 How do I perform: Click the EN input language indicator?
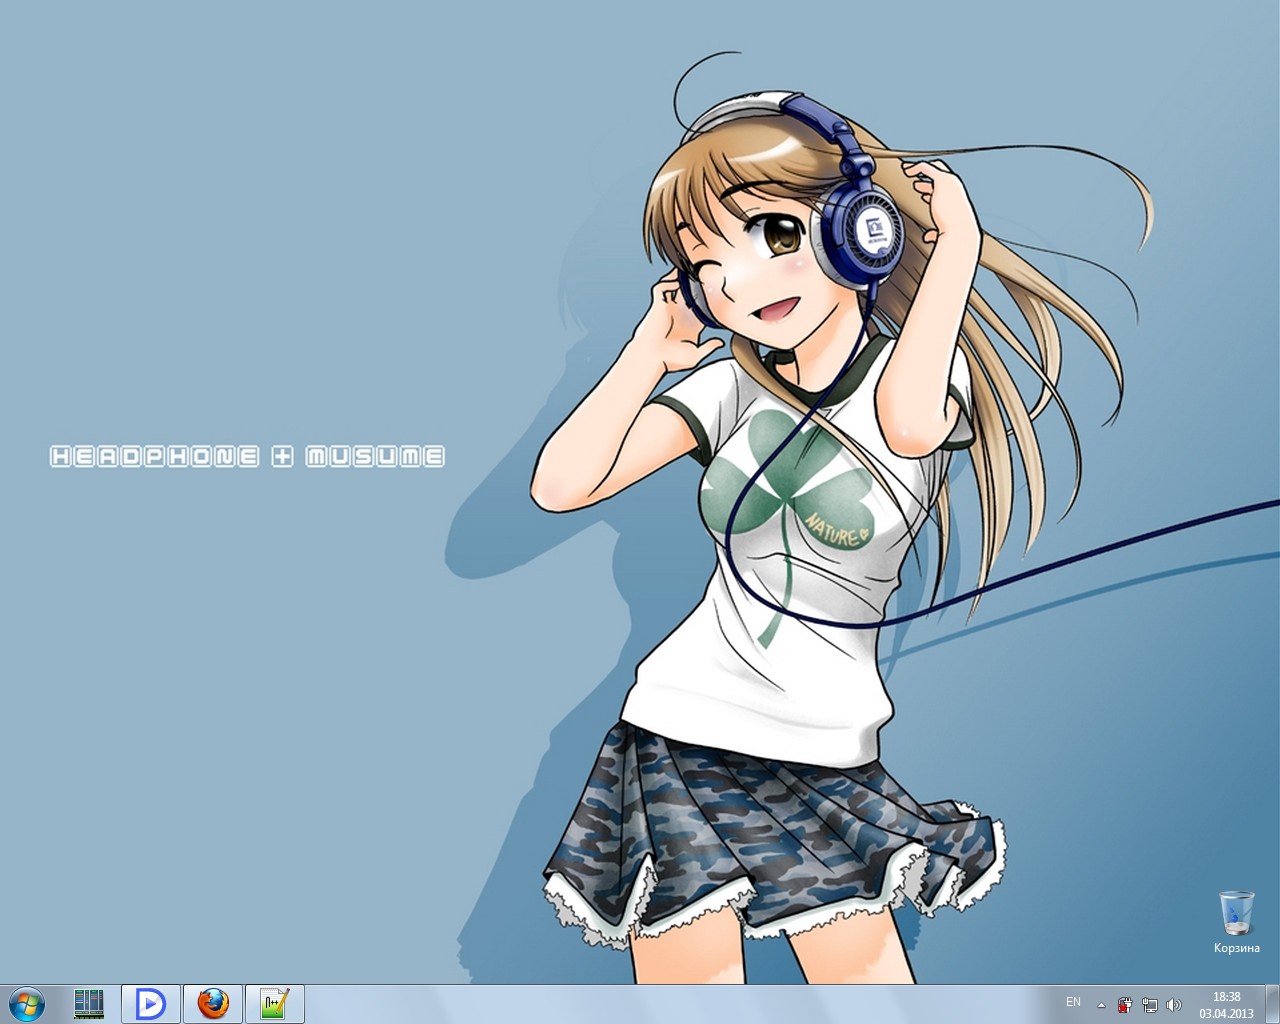point(1073,1002)
